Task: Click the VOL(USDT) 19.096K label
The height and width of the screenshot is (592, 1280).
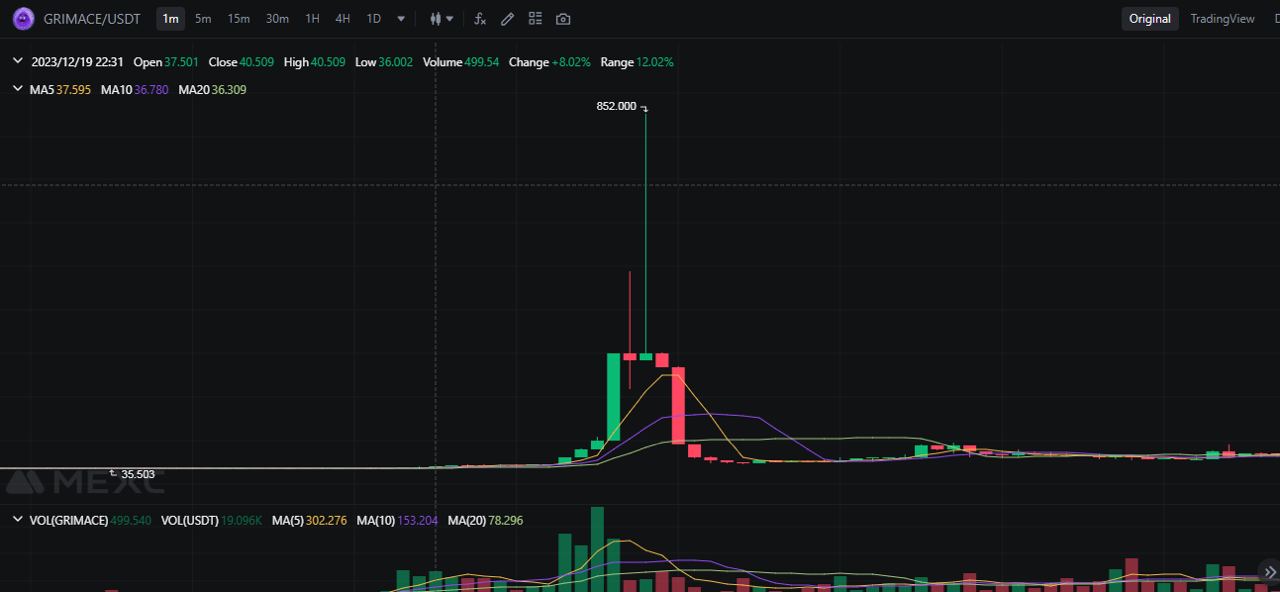Action: click(x=212, y=521)
